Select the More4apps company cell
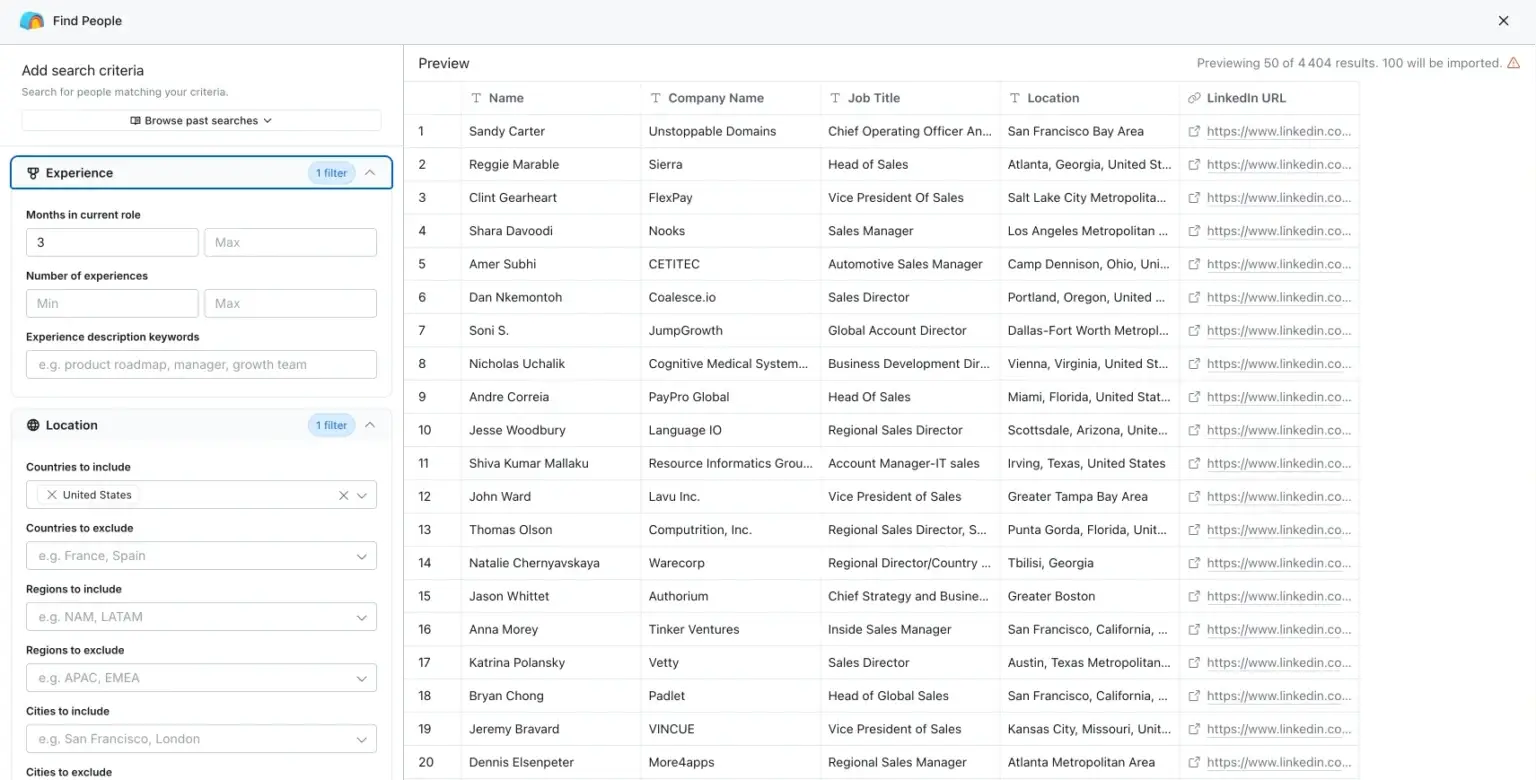The width and height of the screenshot is (1536, 780). [731, 762]
